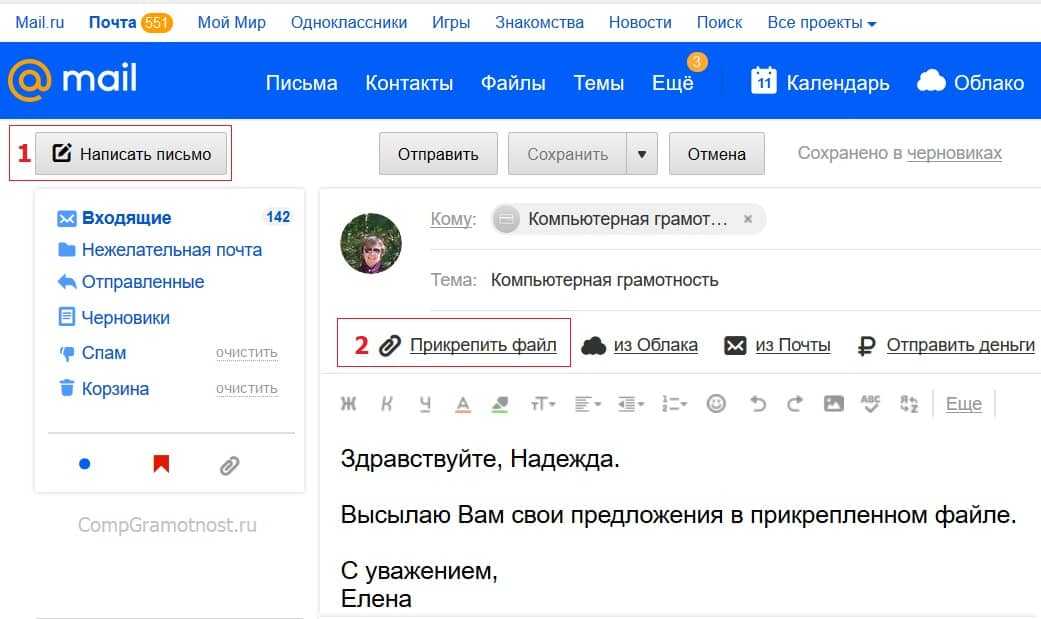The width and height of the screenshot is (1041, 619).
Task: Click the ruble icon for sending money
Action: point(866,345)
